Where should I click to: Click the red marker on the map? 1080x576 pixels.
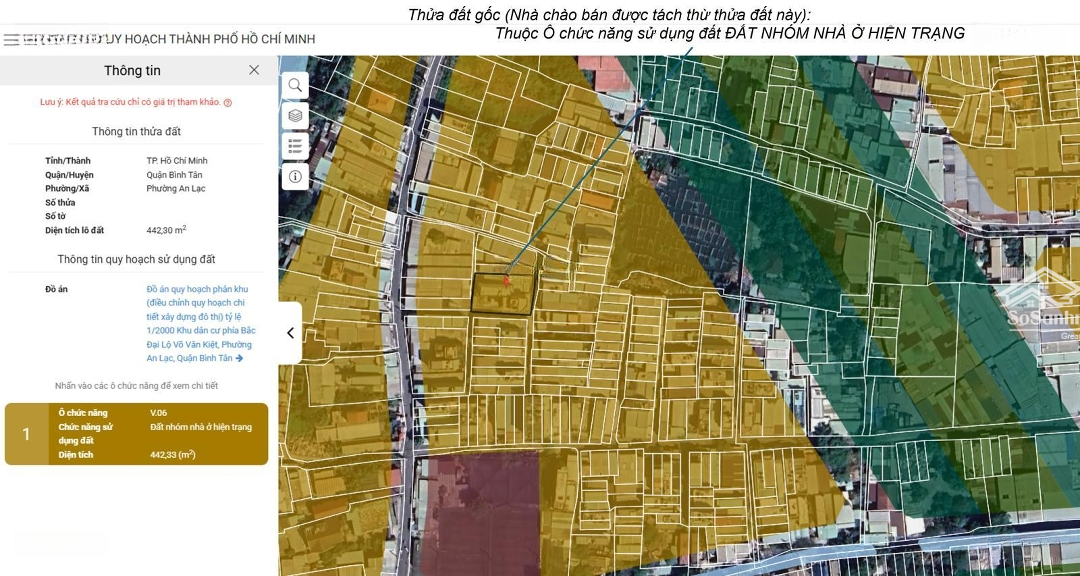pos(507,281)
